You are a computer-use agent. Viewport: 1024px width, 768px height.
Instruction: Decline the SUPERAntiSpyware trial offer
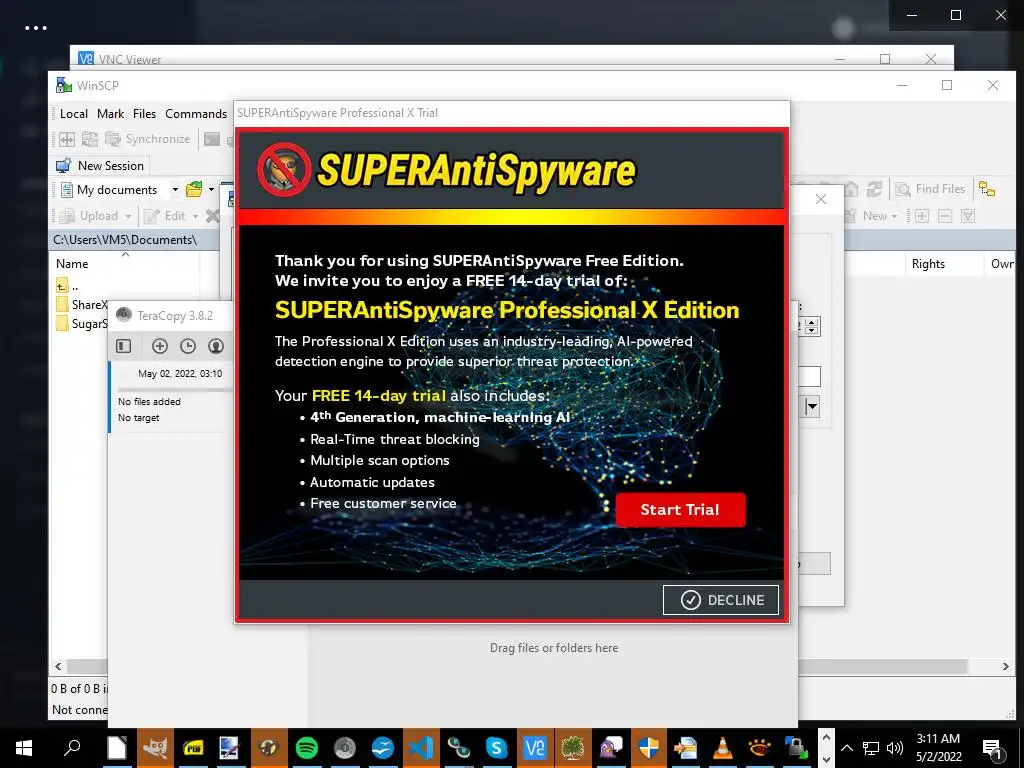pyautogui.click(x=720, y=600)
